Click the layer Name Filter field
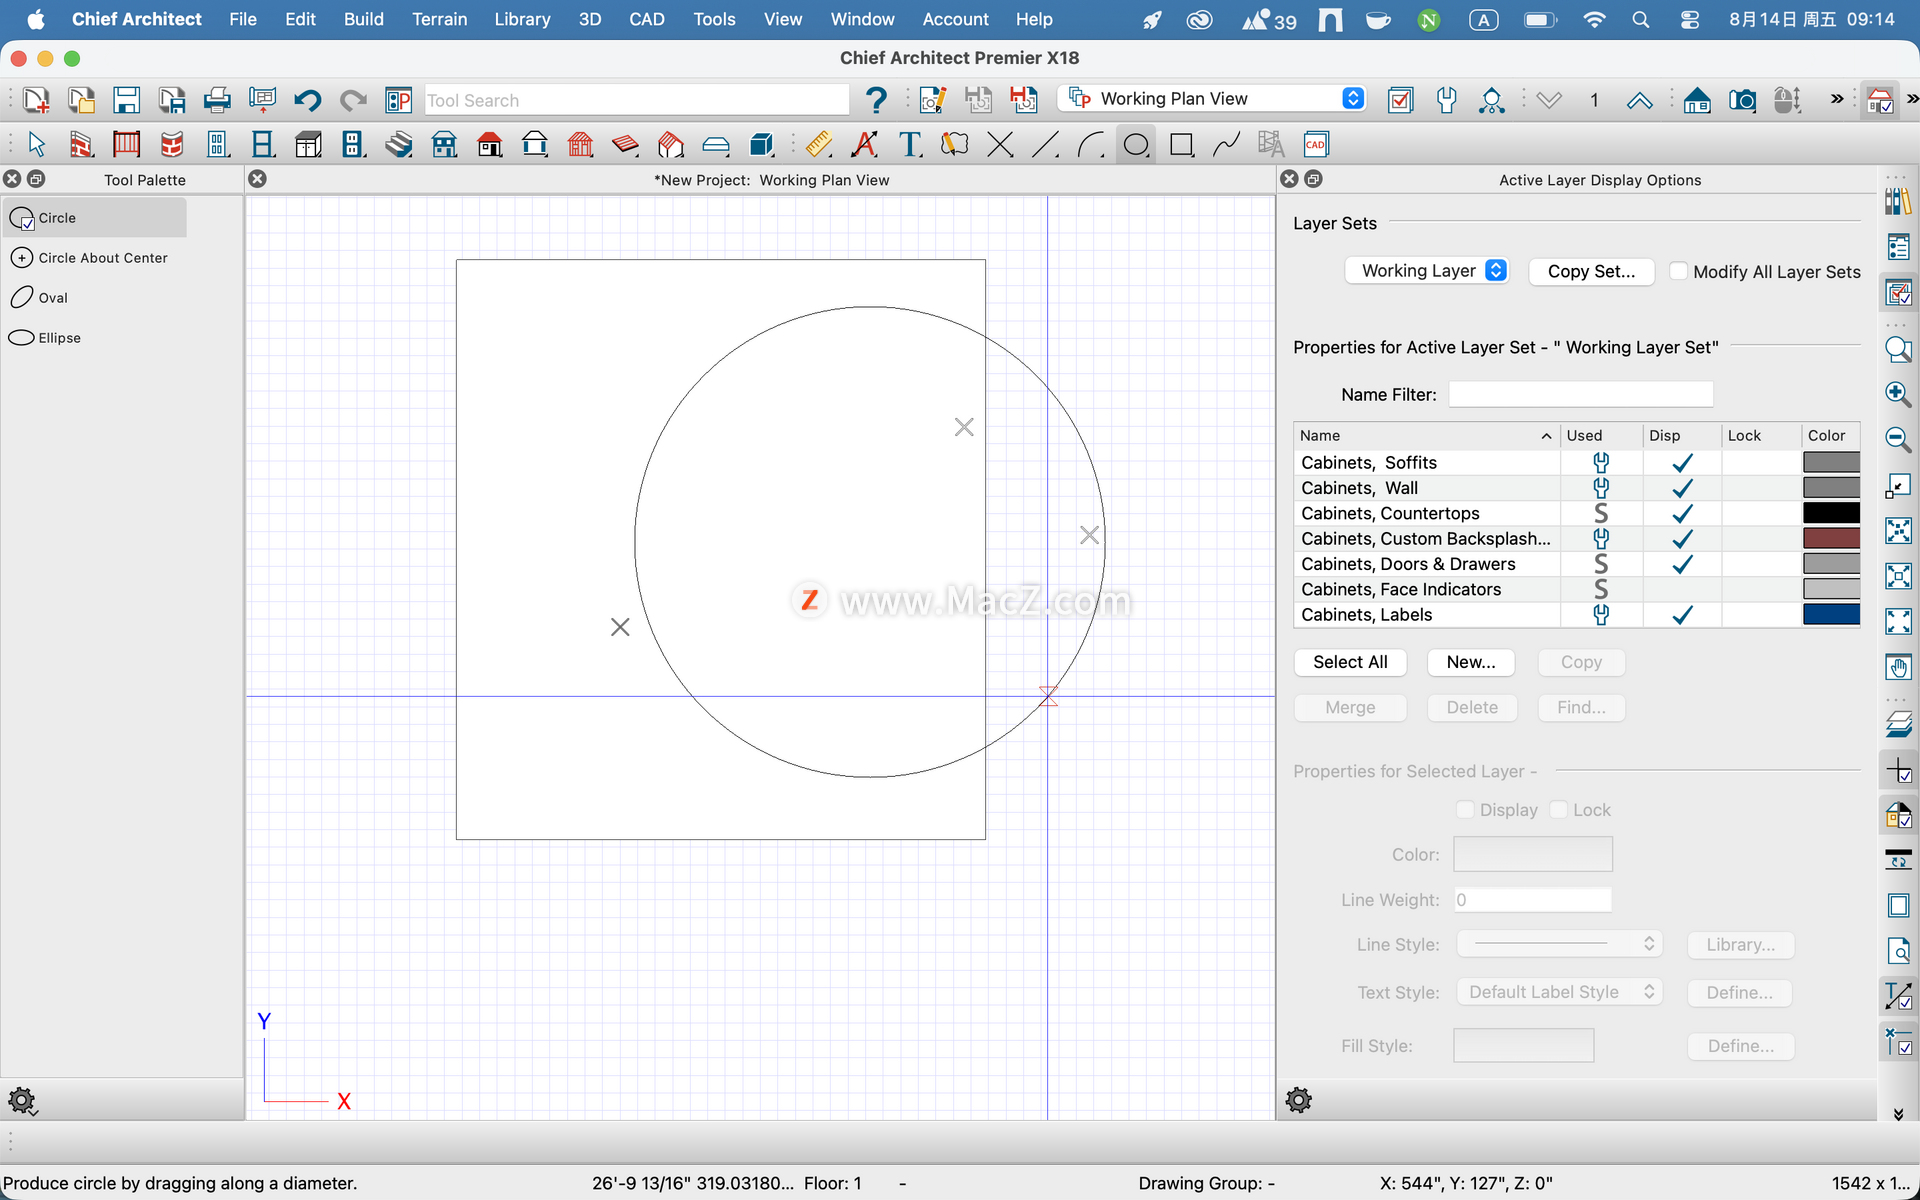Image resolution: width=1920 pixels, height=1200 pixels. (1580, 395)
